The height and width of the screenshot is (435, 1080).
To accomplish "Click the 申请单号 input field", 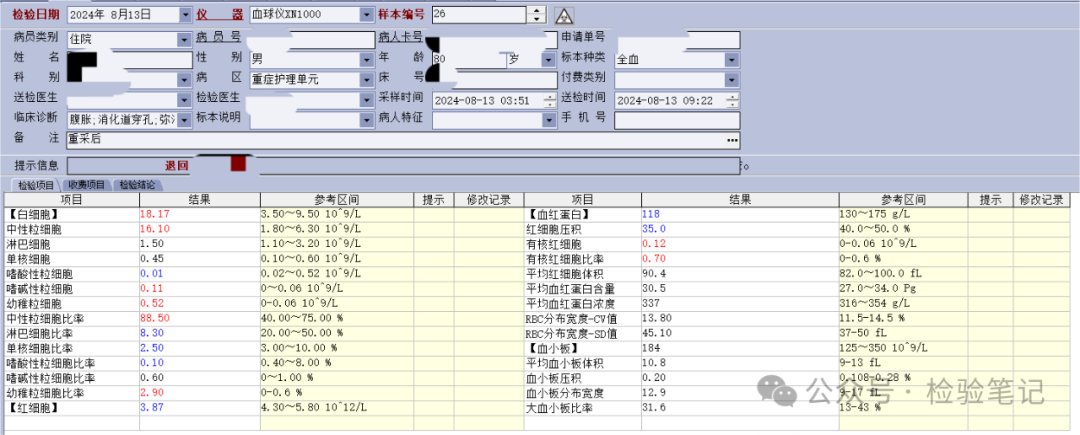I will [676, 39].
